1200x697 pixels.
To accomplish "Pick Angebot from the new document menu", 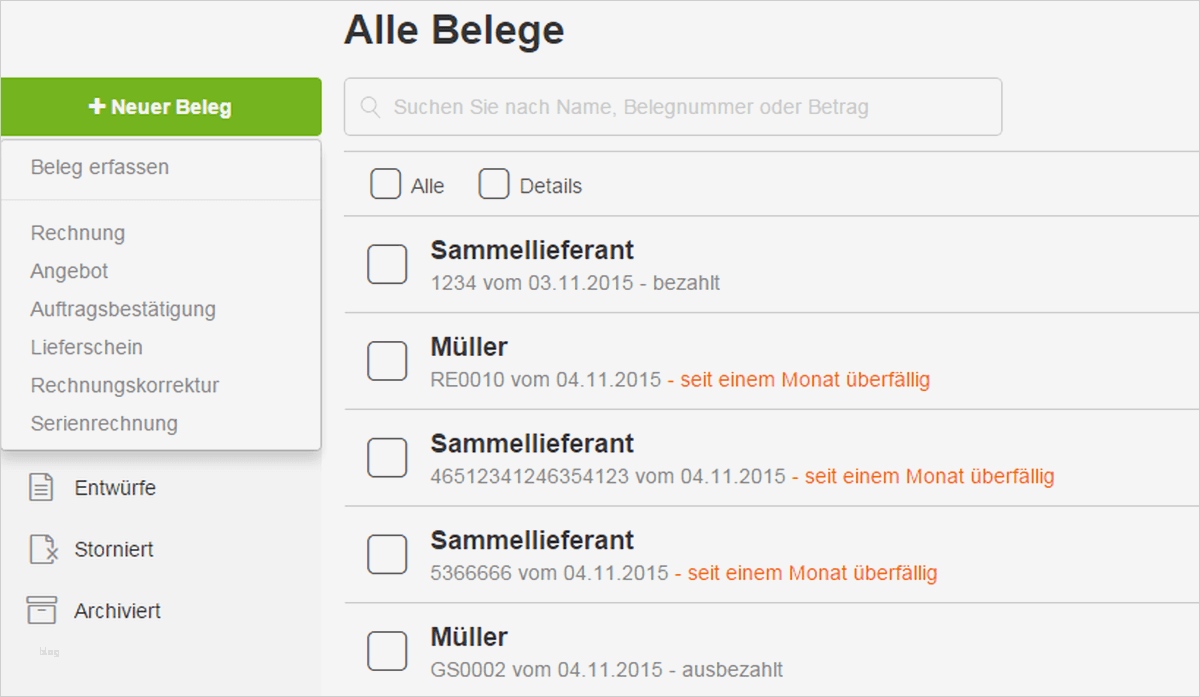I will (x=69, y=271).
